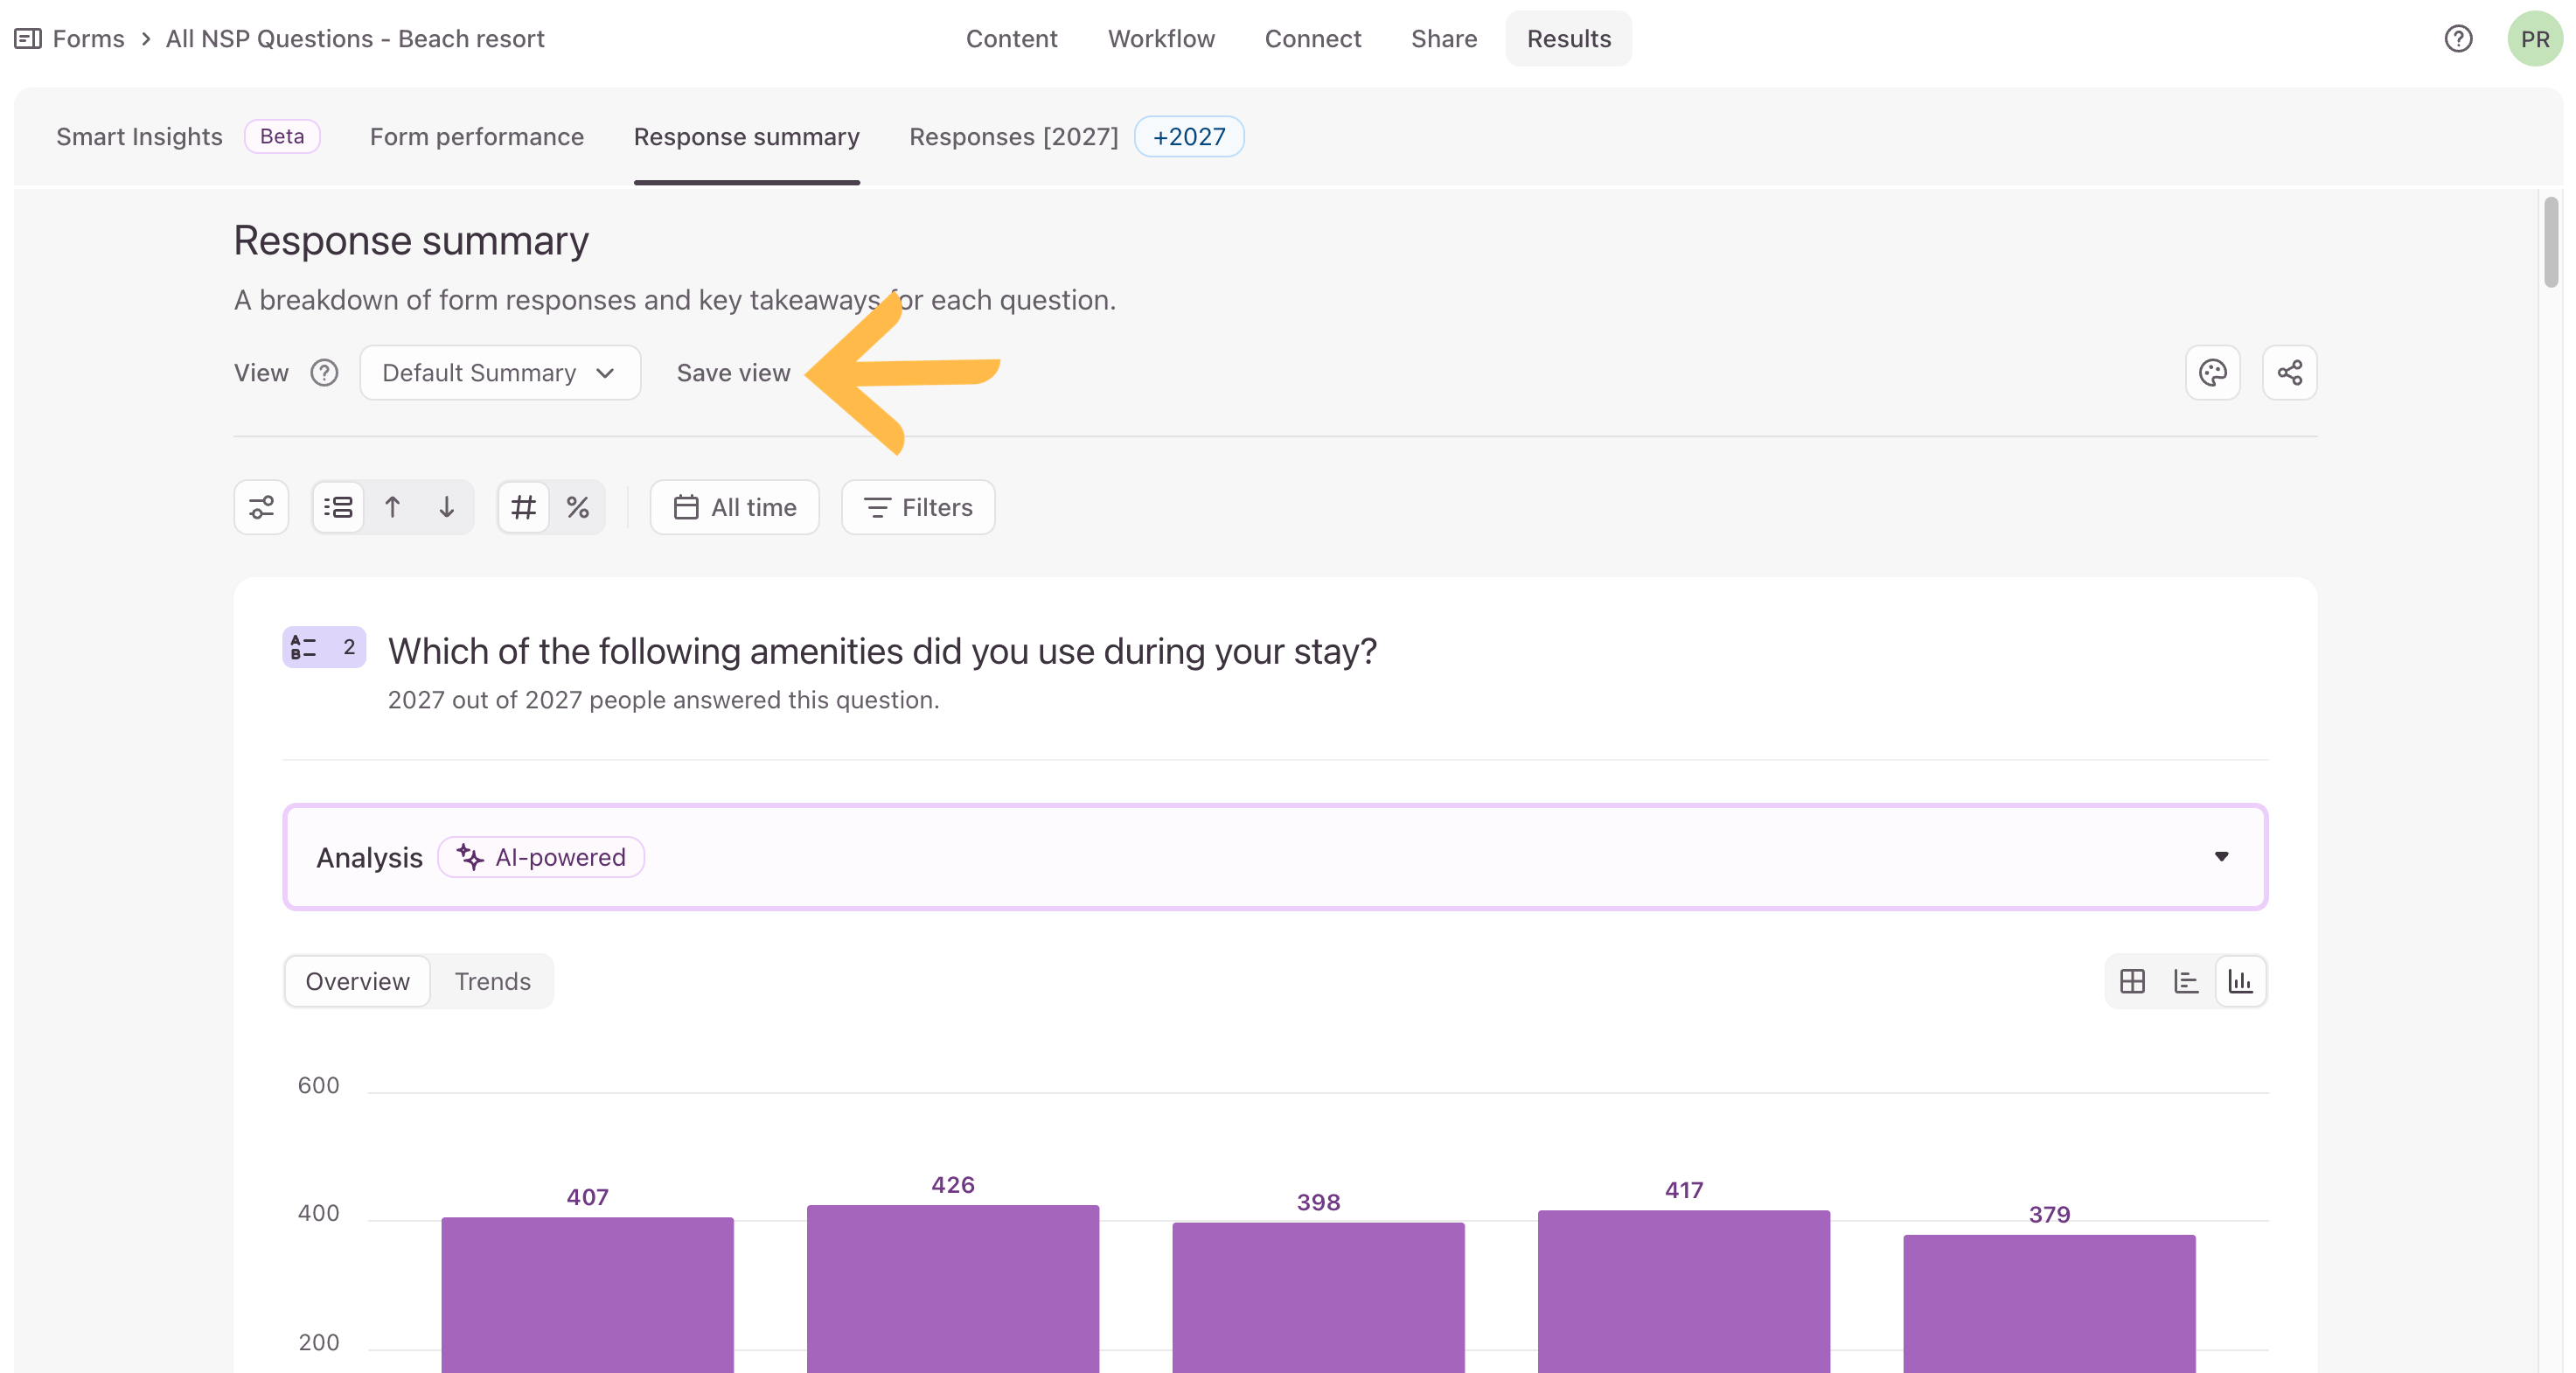This screenshot has width=2576, height=1373.
Task: Toggle display to count numbers (#)
Action: point(523,507)
